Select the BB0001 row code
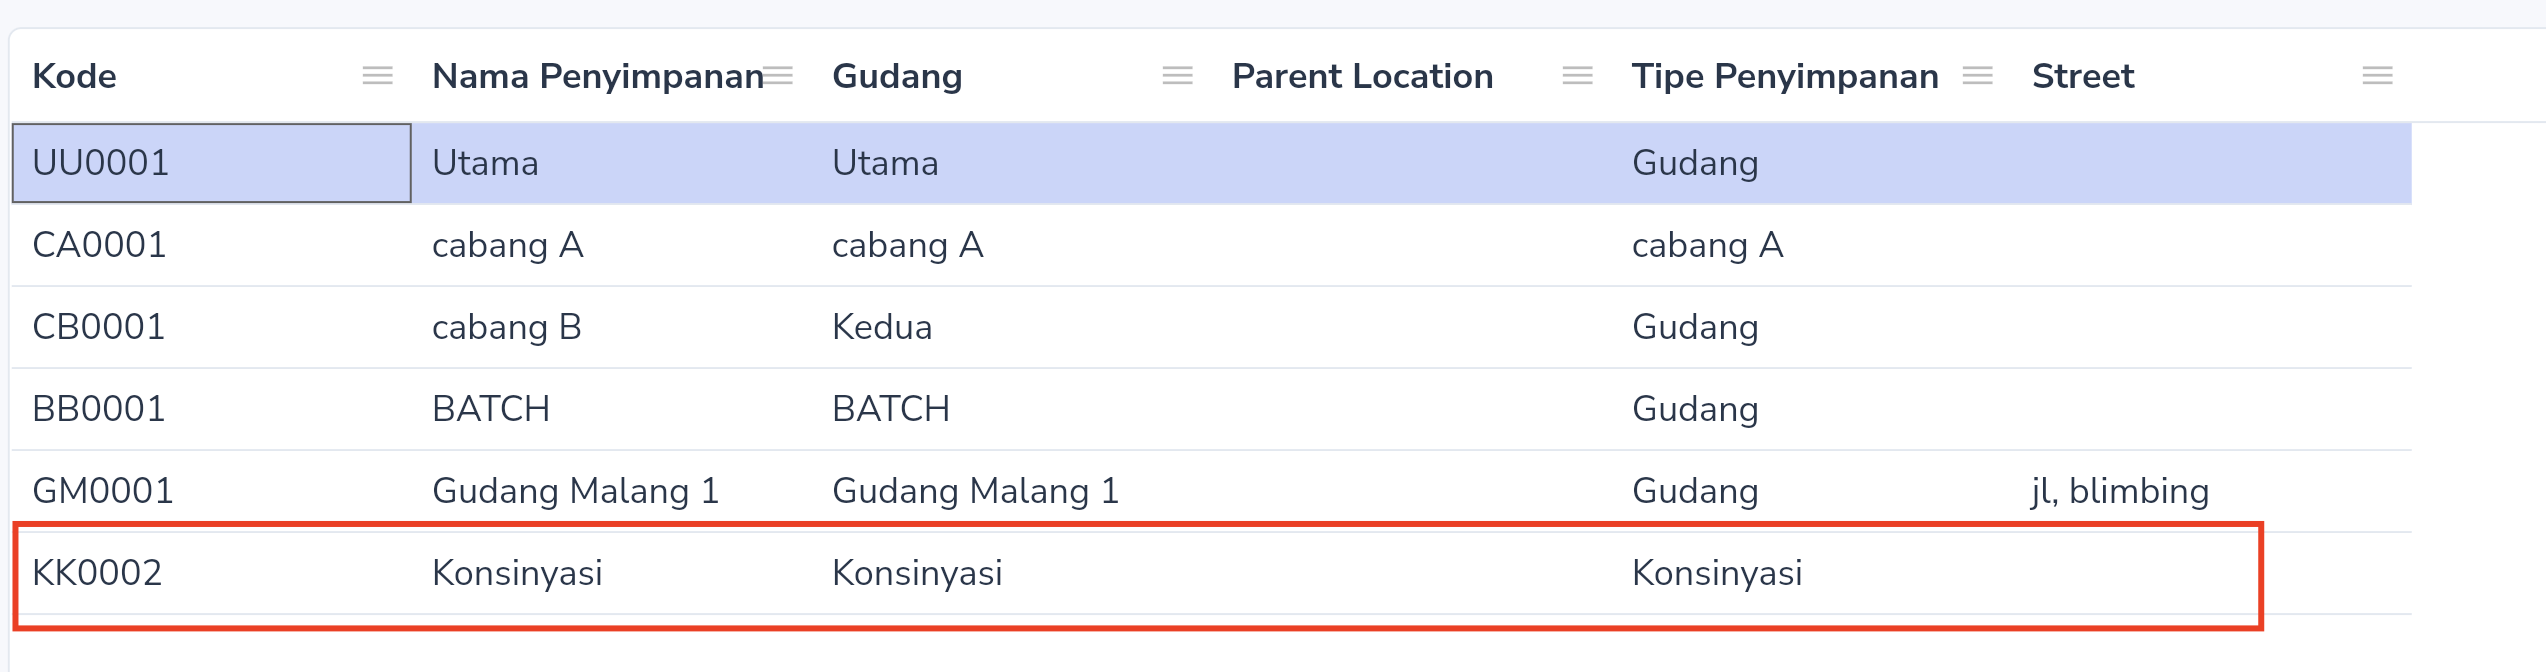 (99, 409)
